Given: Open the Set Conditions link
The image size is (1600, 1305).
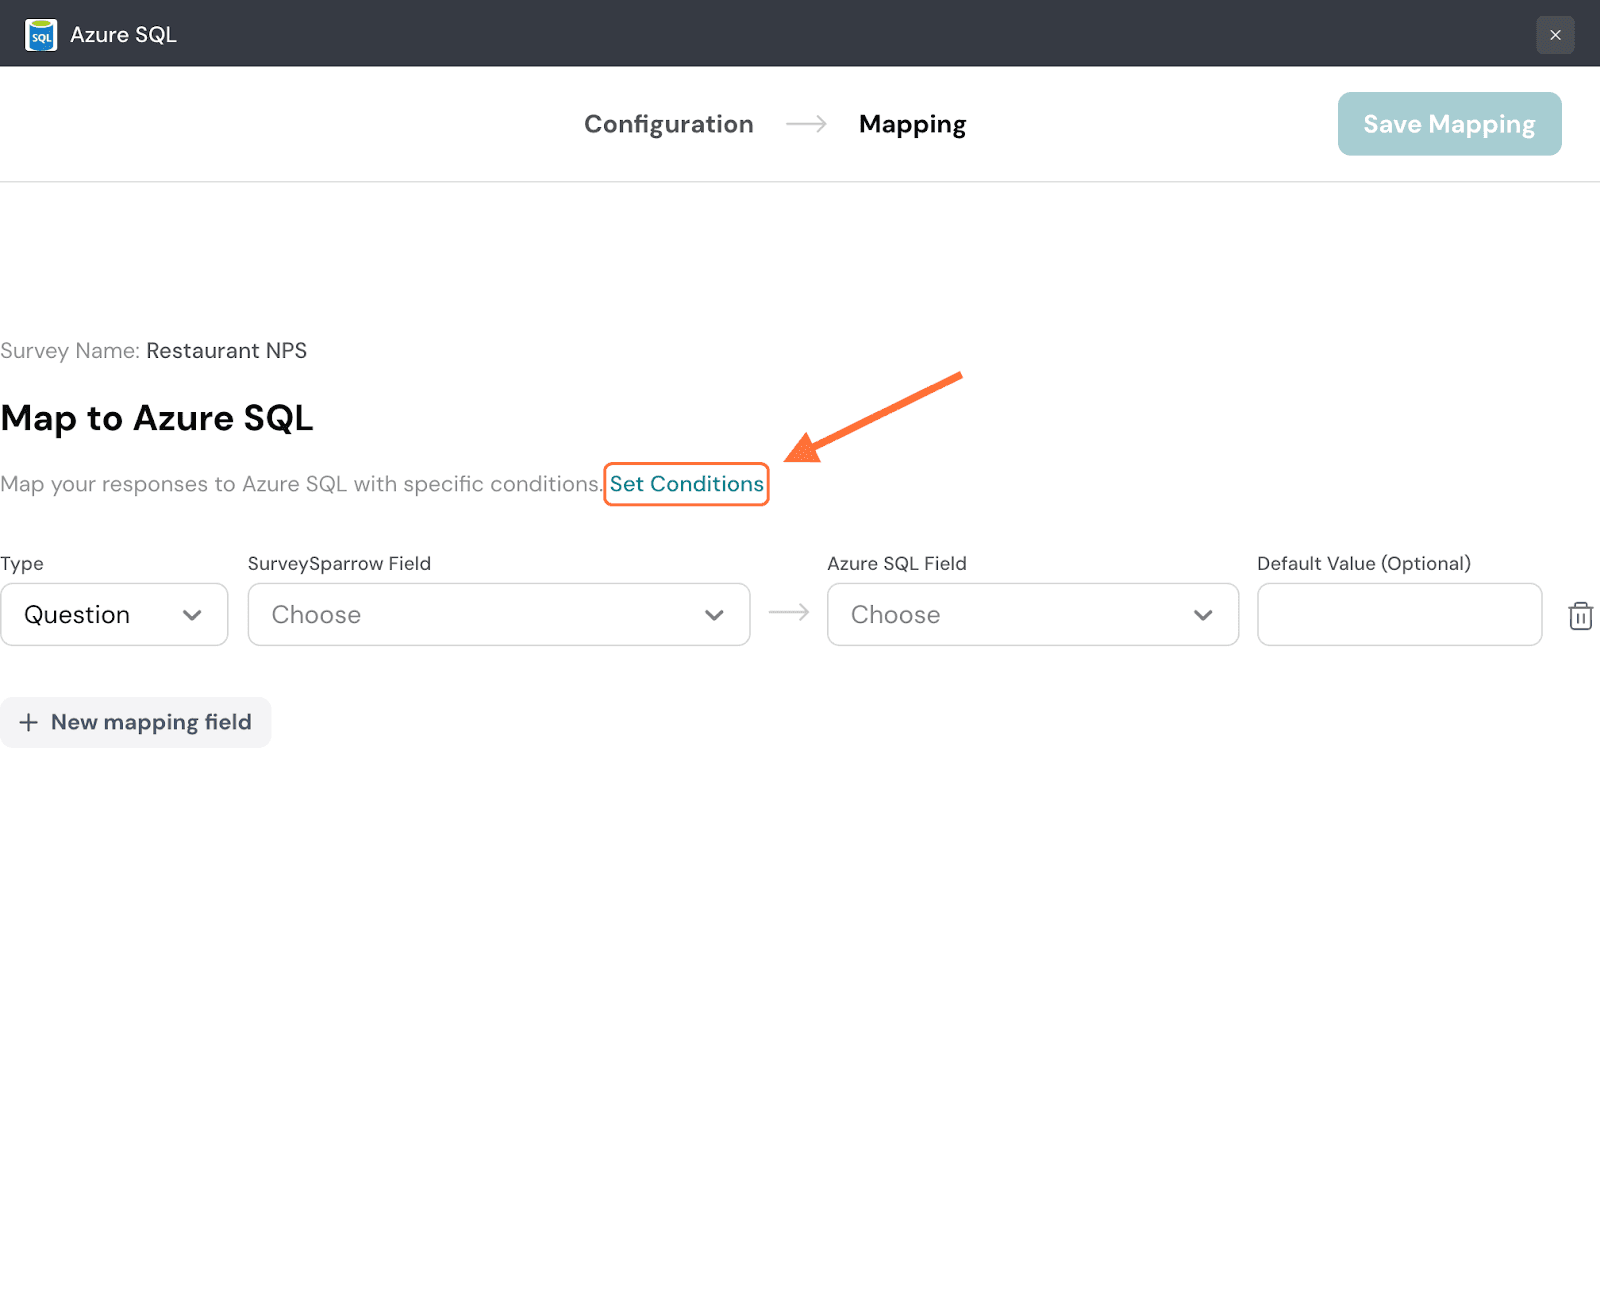Looking at the screenshot, I should pyautogui.click(x=686, y=484).
